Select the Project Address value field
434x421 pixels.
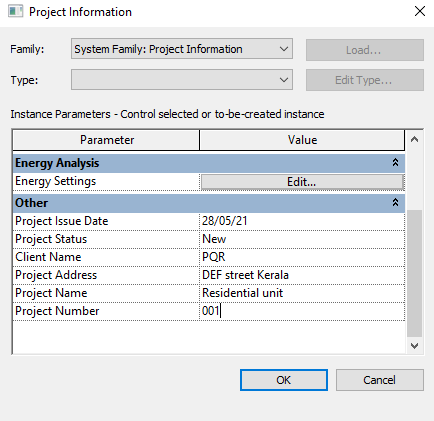302,275
